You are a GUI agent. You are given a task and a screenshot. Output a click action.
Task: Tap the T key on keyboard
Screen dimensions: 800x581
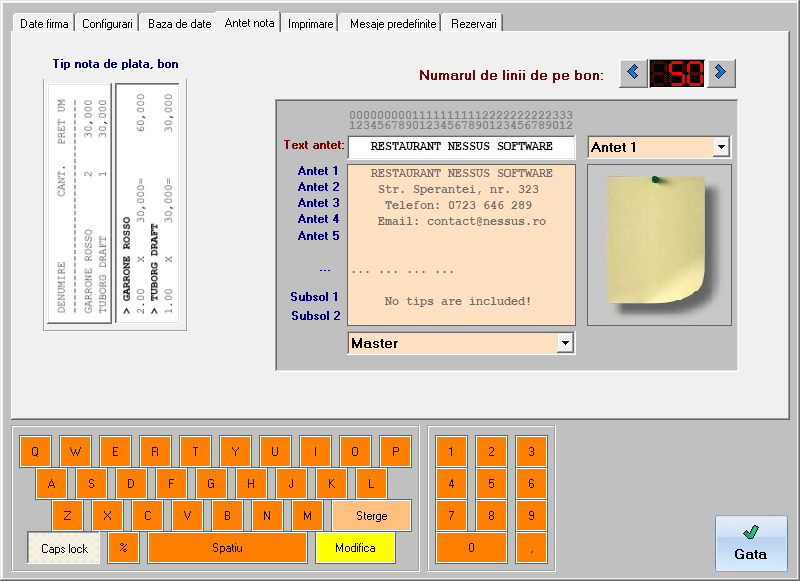tap(195, 451)
